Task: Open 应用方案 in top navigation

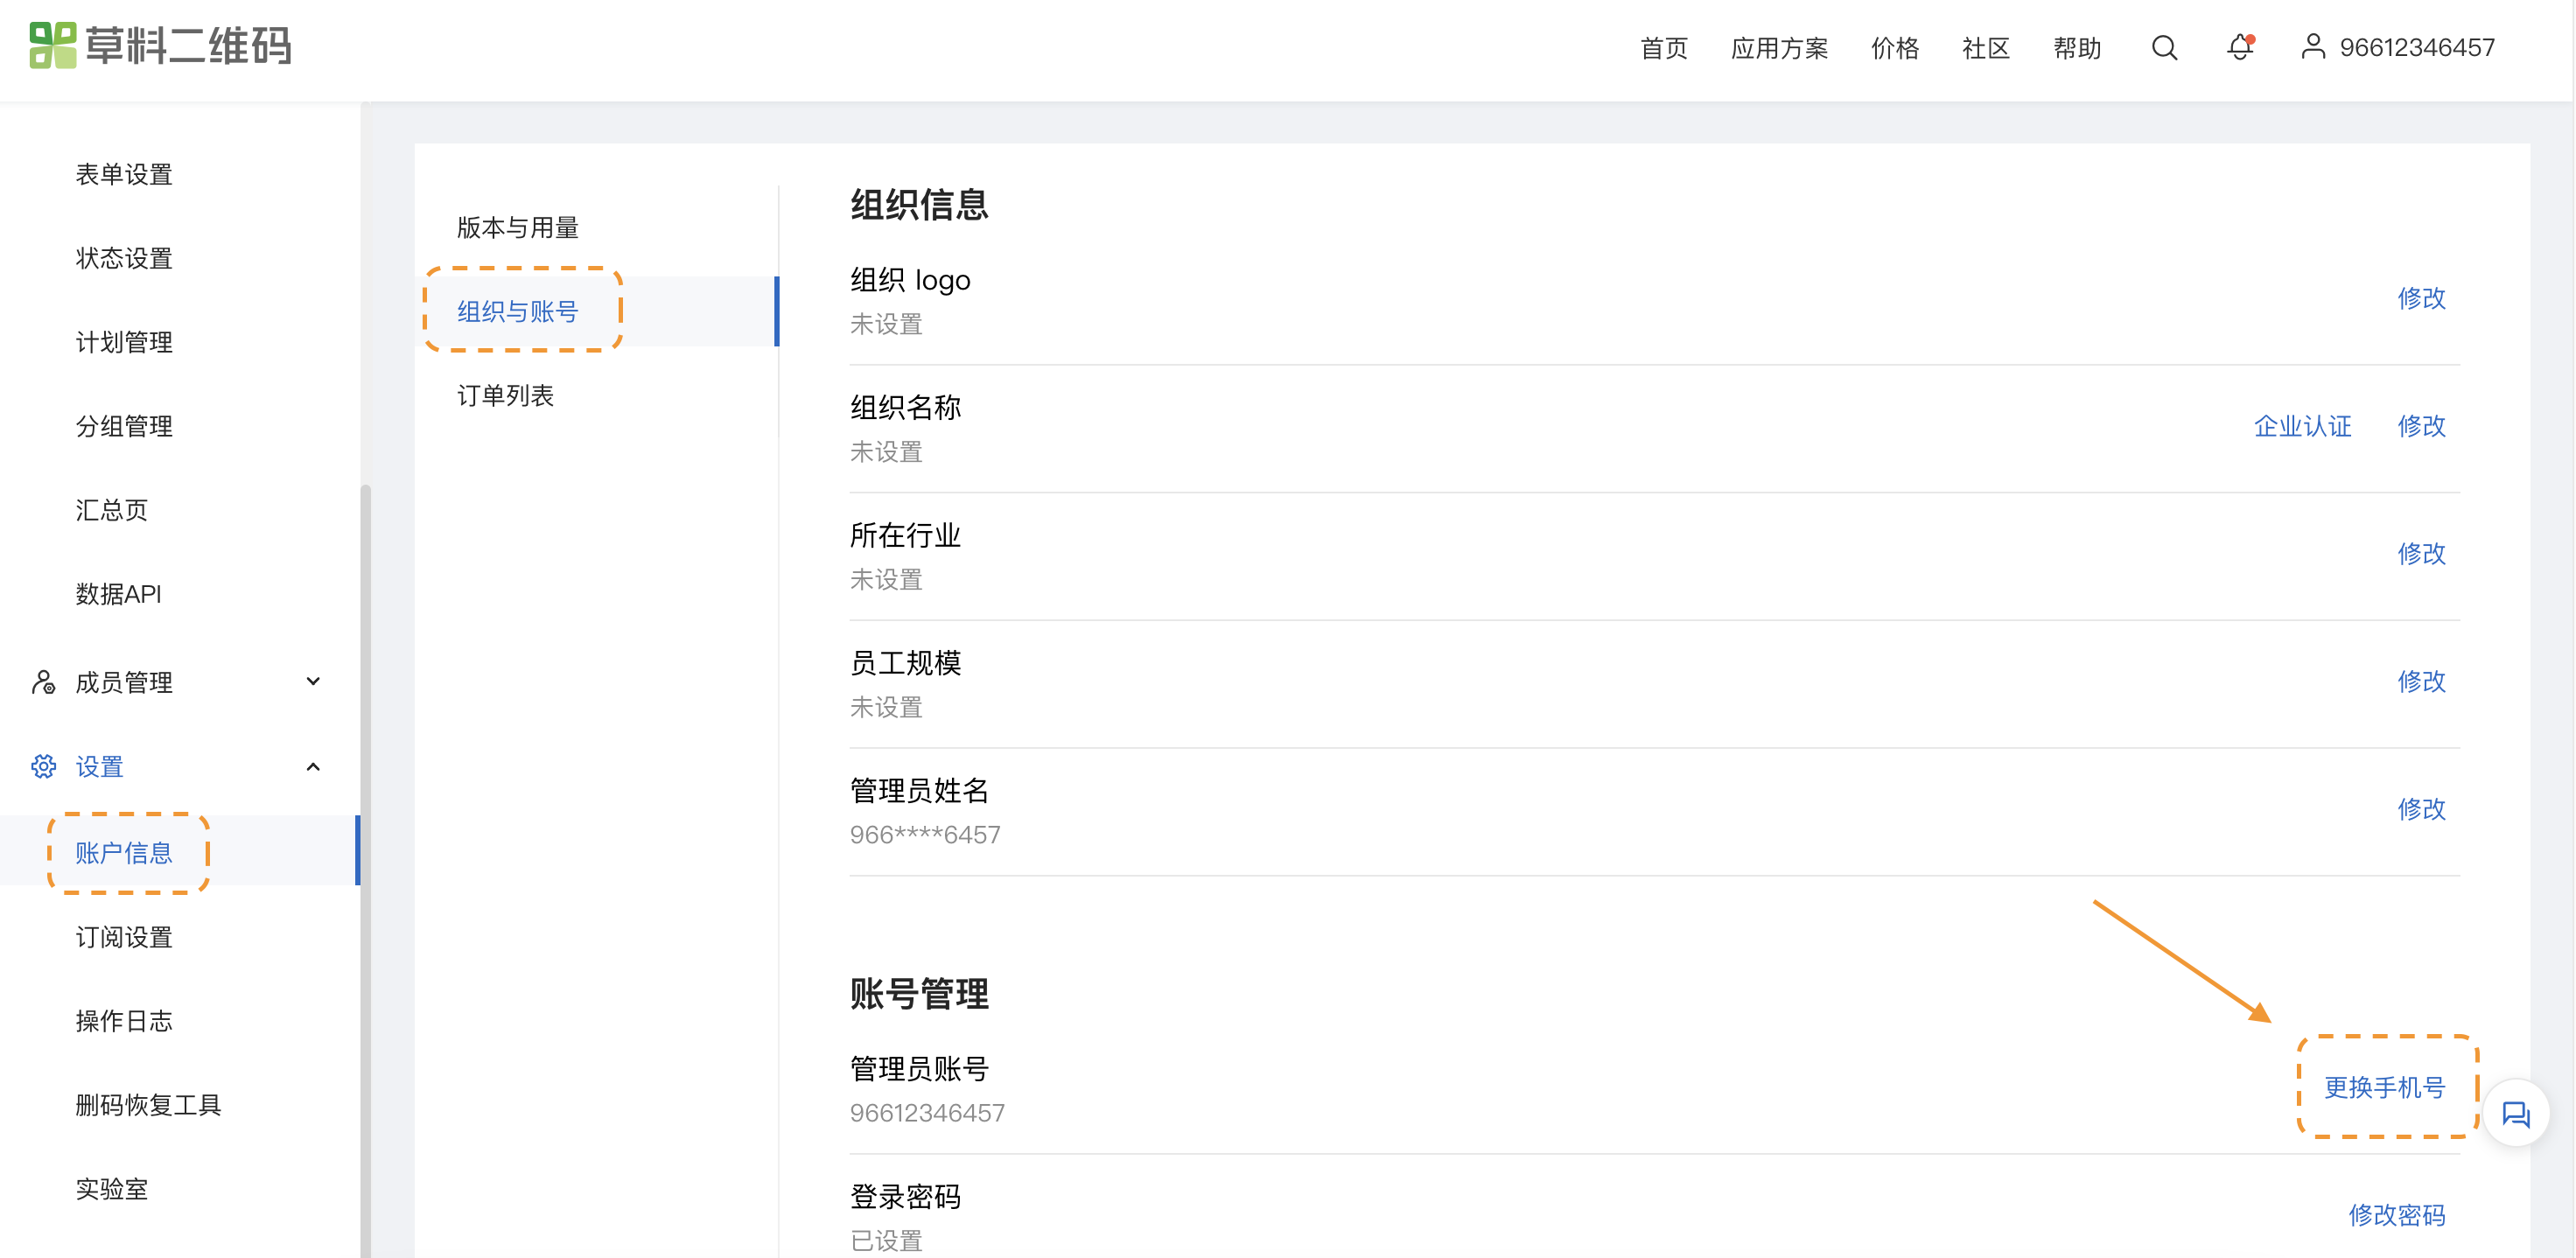Action: click(1779, 48)
